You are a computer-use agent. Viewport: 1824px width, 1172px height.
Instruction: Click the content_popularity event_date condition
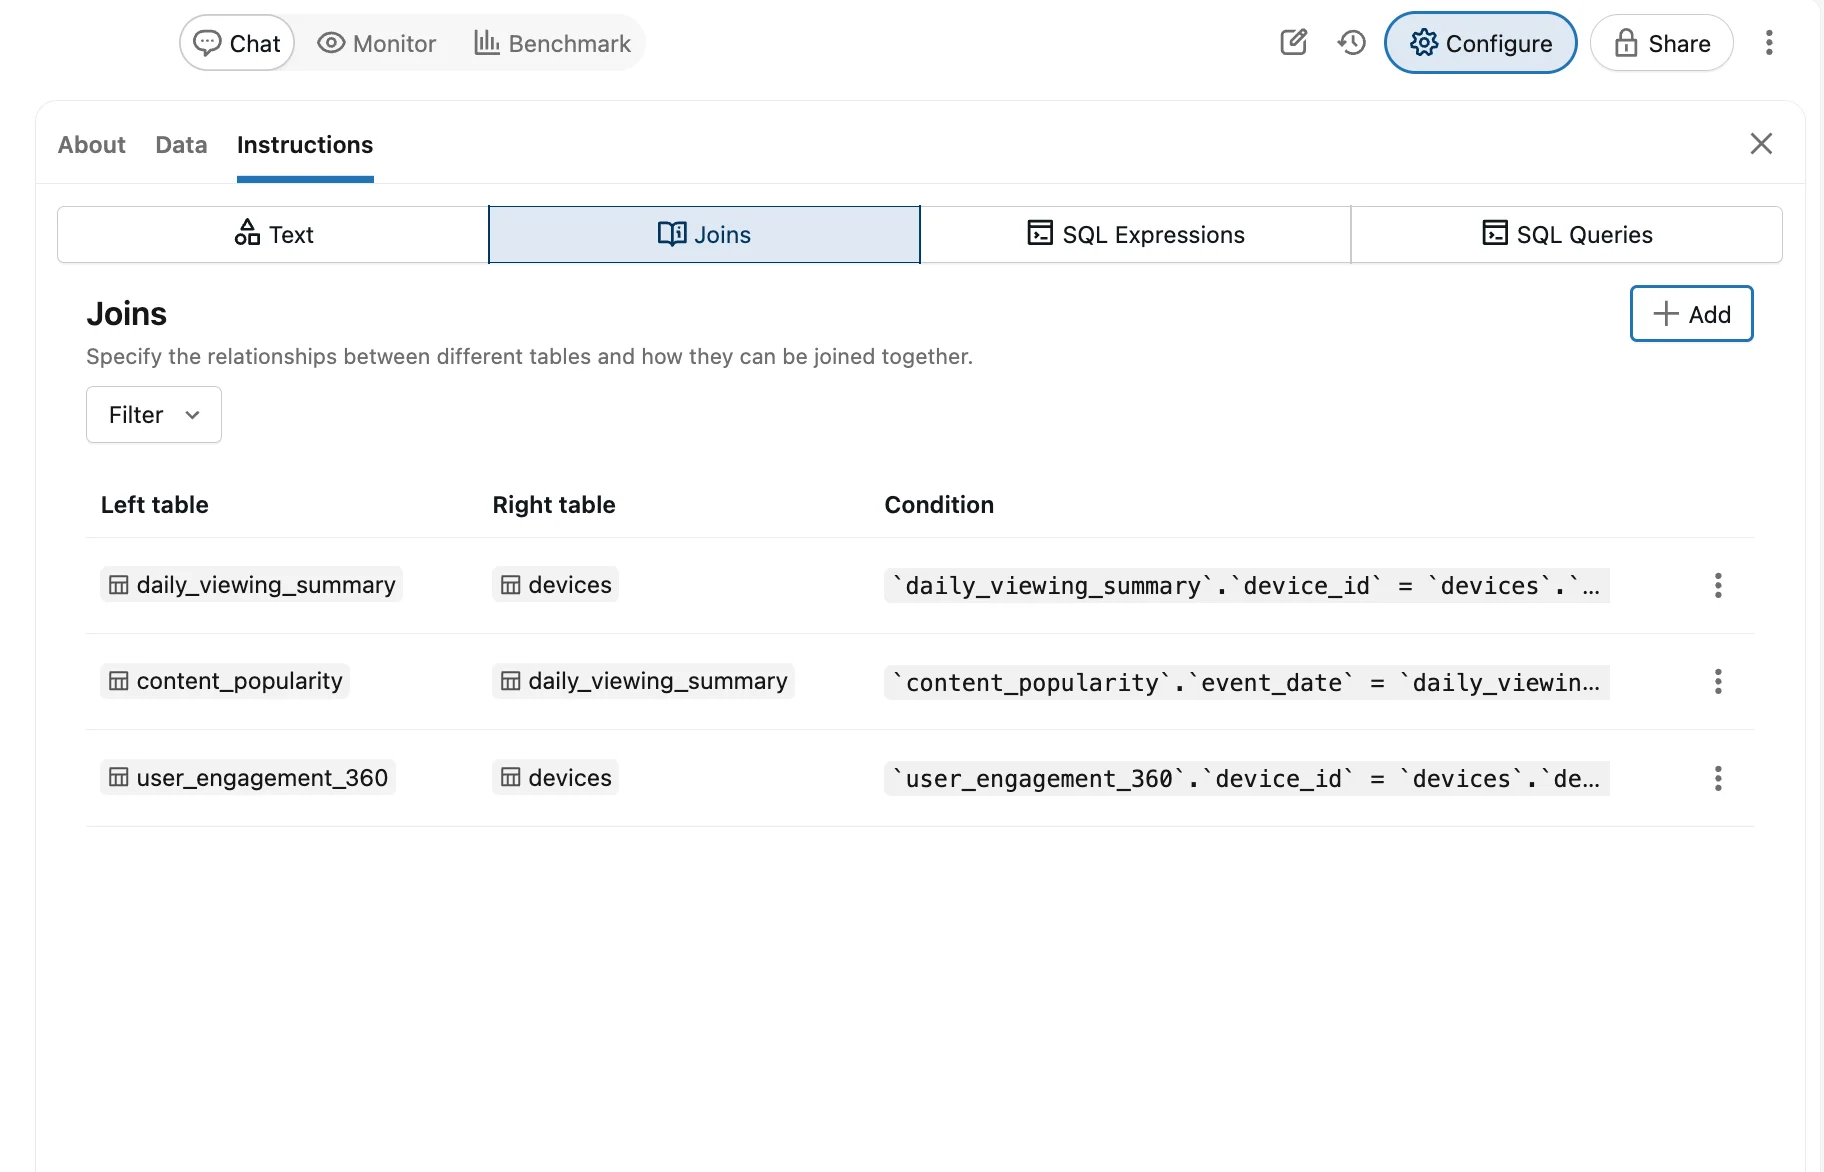1247,682
